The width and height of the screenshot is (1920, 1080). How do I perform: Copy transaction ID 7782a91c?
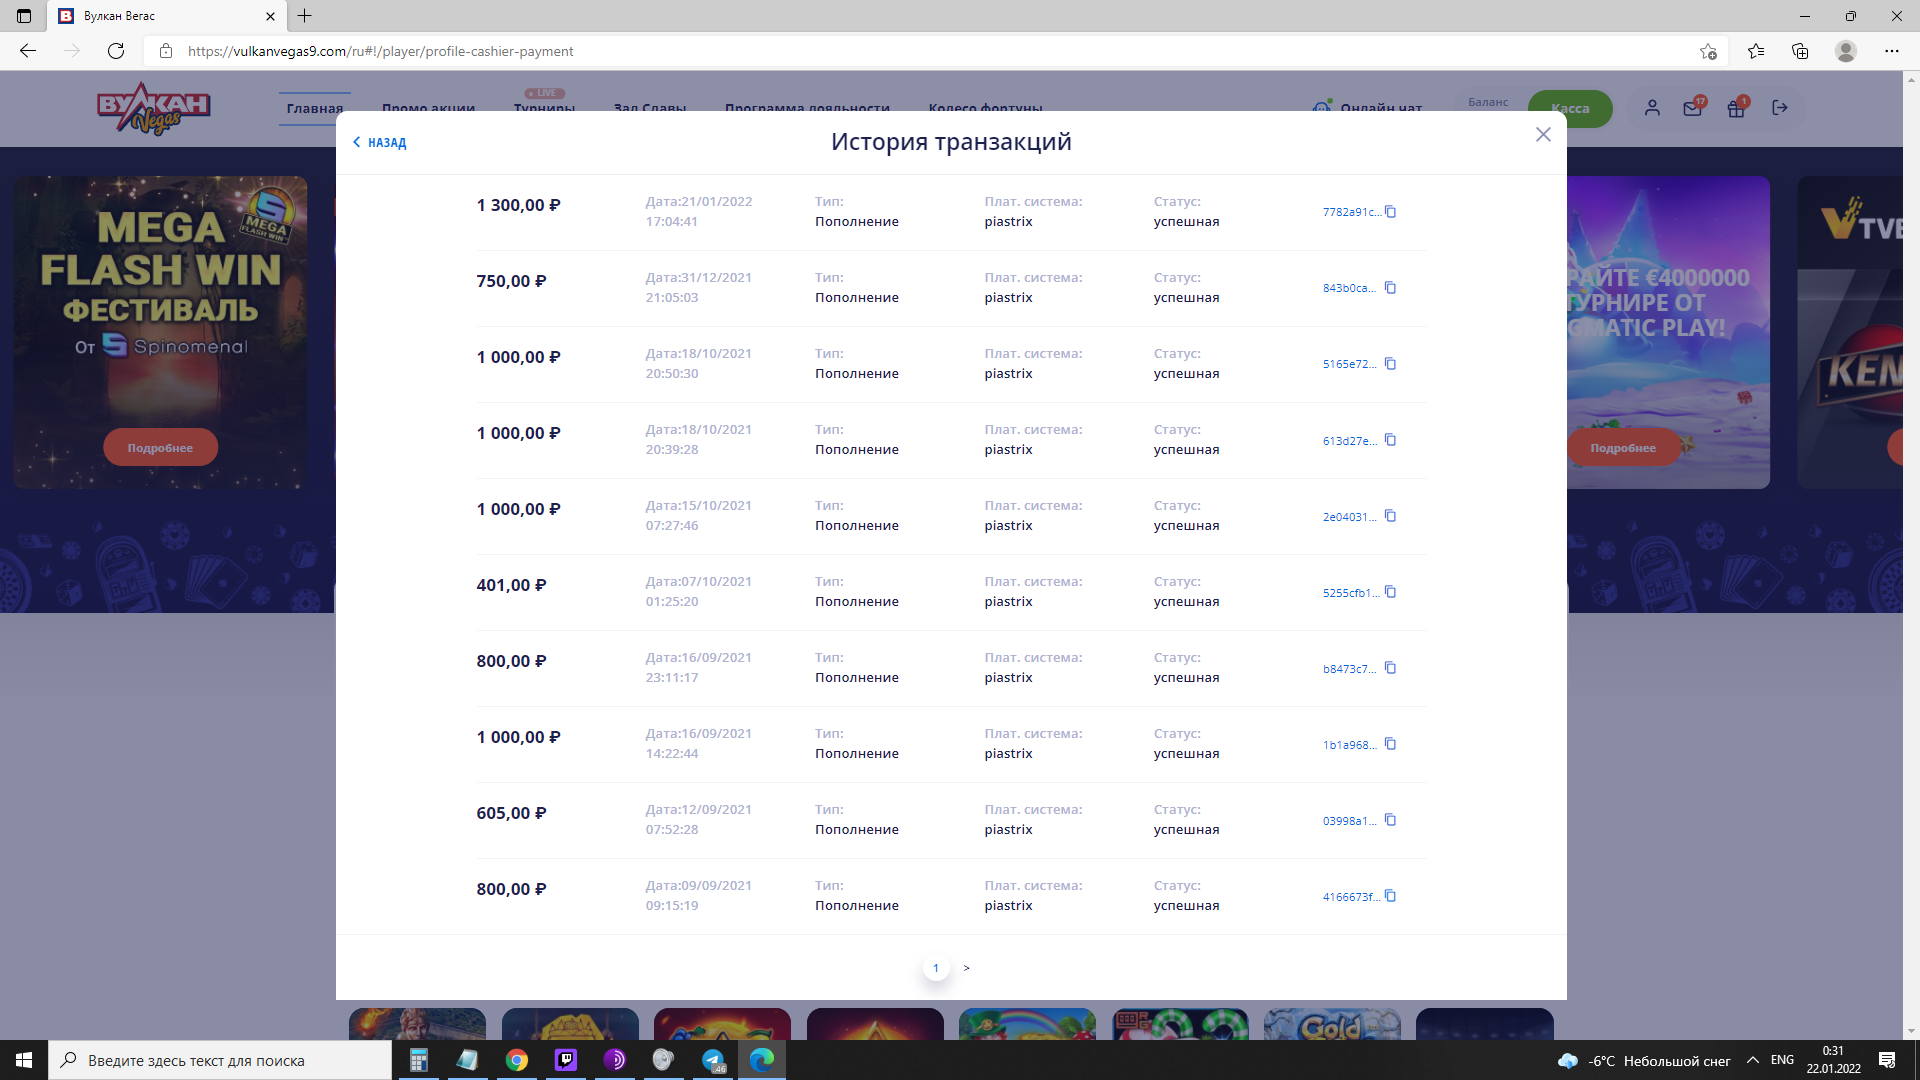[x=1390, y=212]
